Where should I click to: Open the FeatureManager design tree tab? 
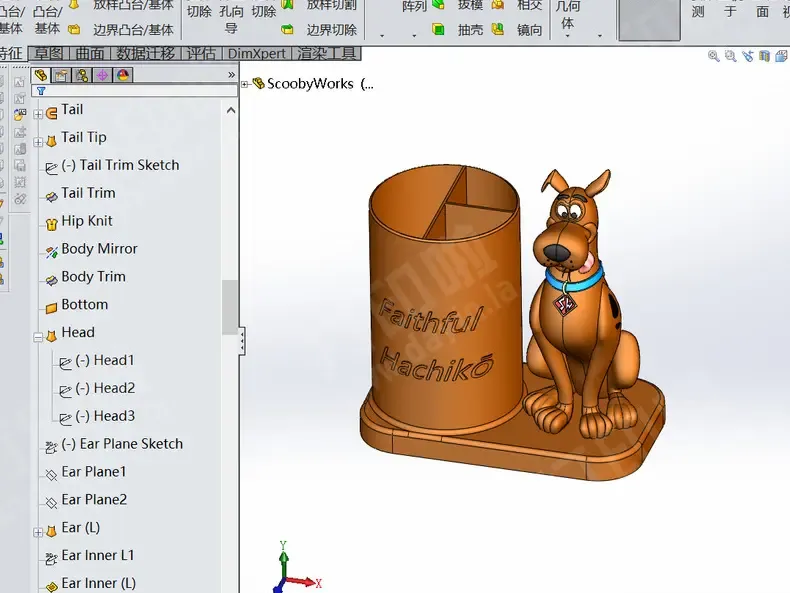pyautogui.click(x=41, y=76)
